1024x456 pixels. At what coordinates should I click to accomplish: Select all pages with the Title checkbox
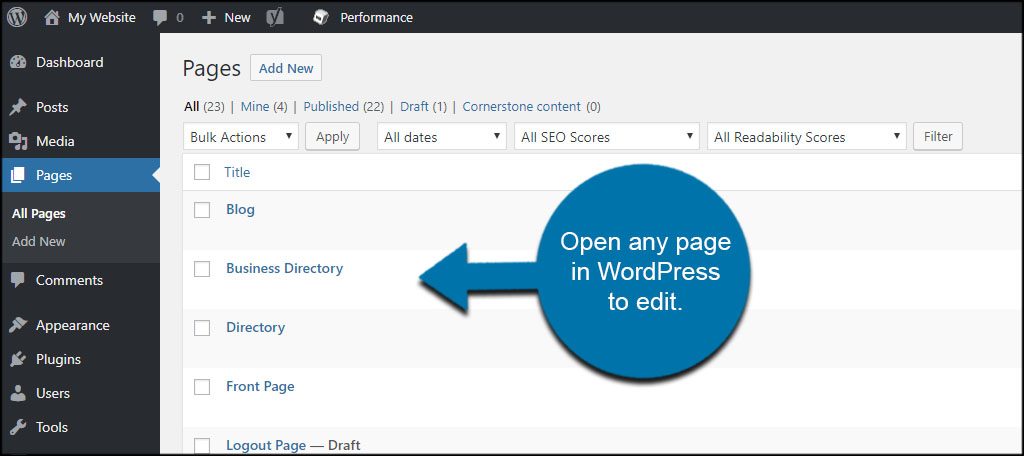coord(202,172)
